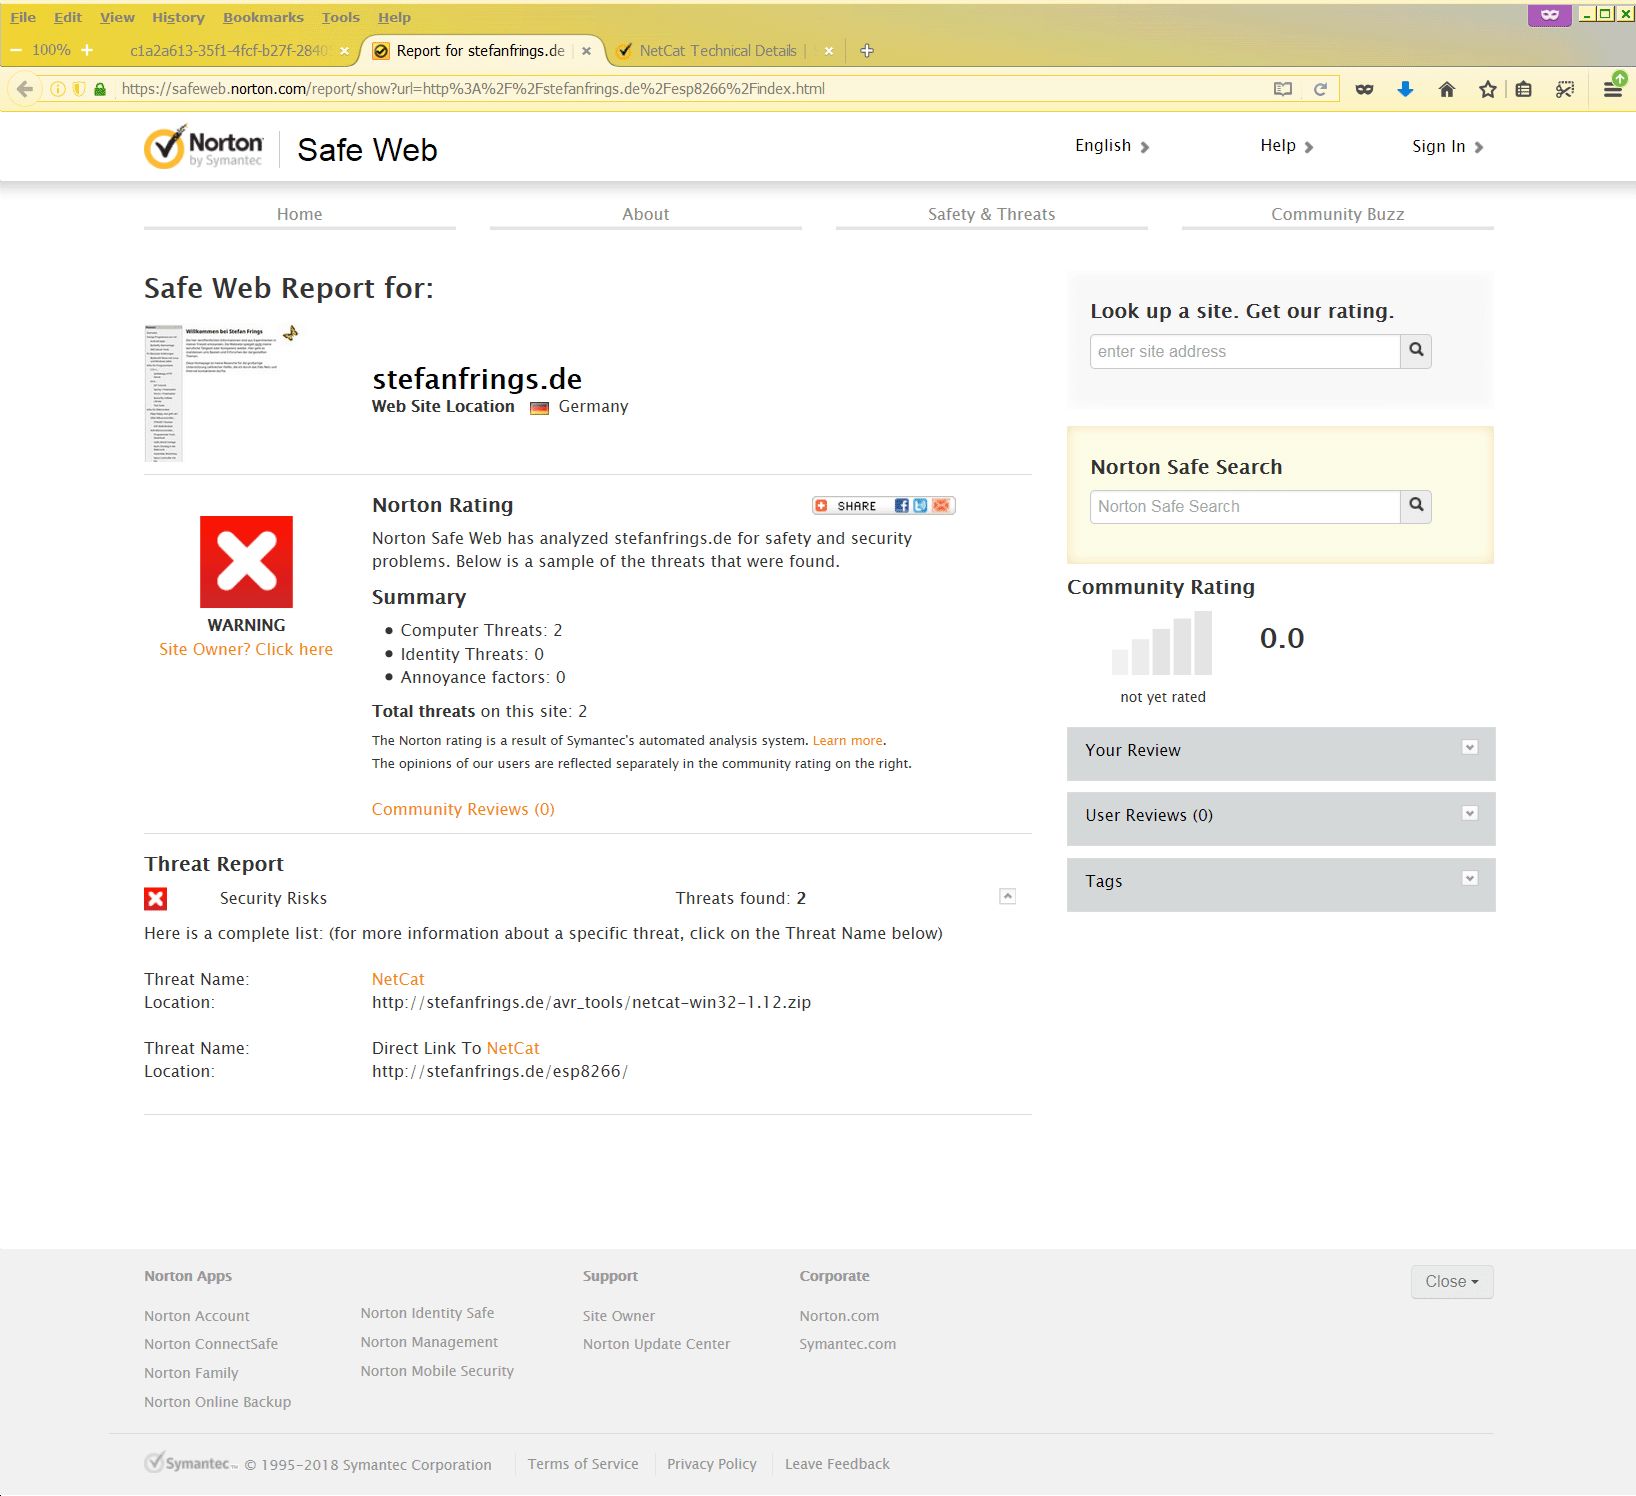The image size is (1636, 1496).
Task: Zoom out with the minus icon
Action: [16, 50]
